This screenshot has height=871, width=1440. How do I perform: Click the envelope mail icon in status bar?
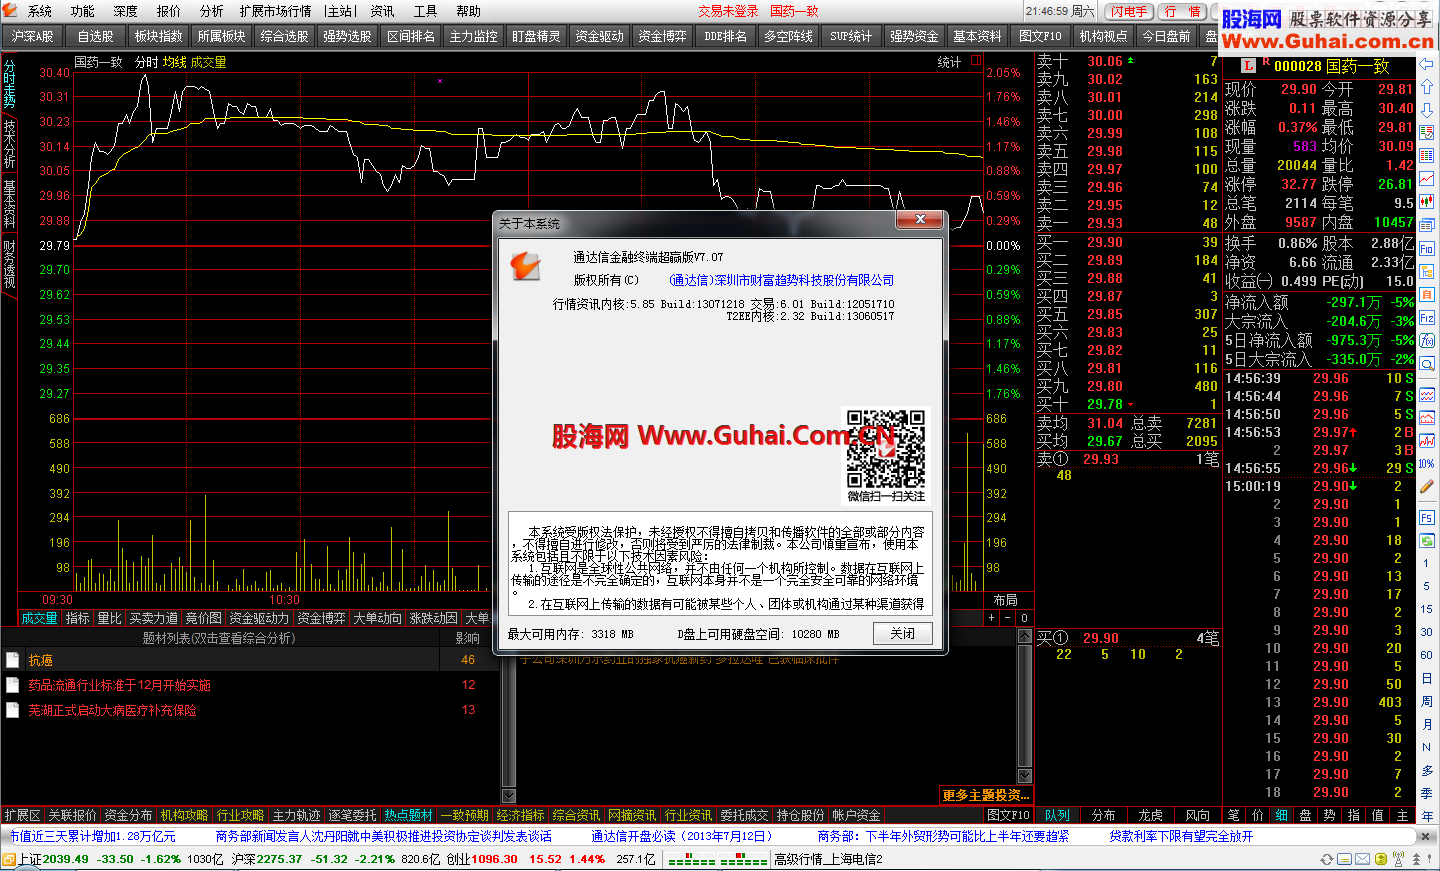(1362, 859)
